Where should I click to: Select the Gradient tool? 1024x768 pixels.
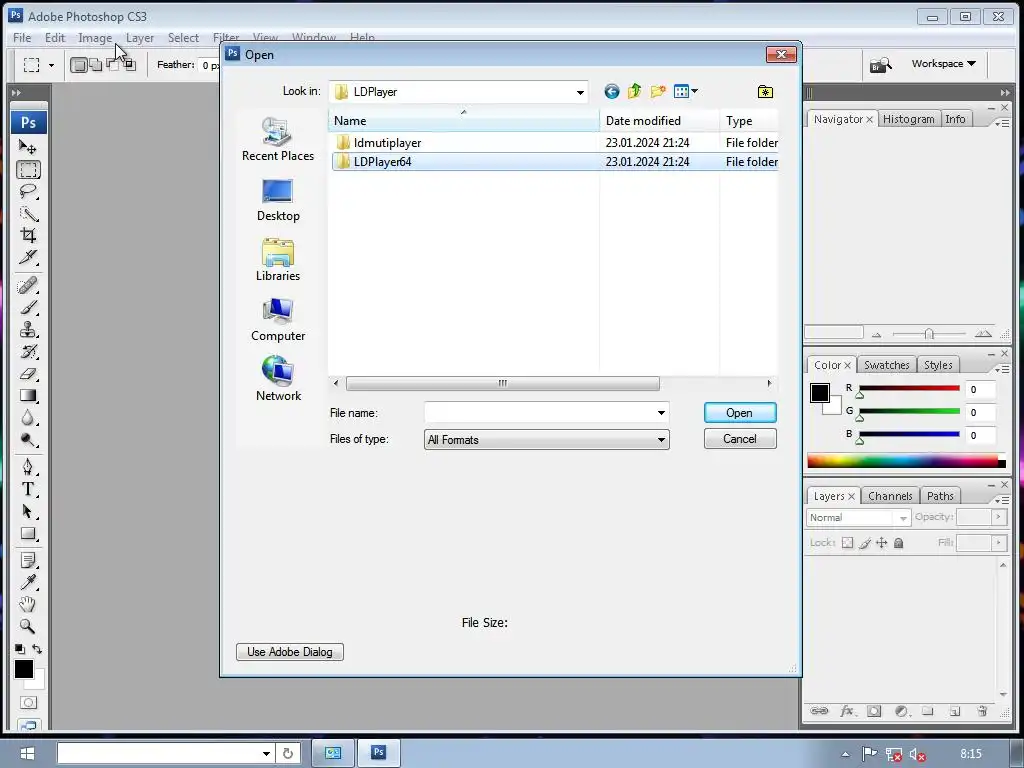point(28,396)
